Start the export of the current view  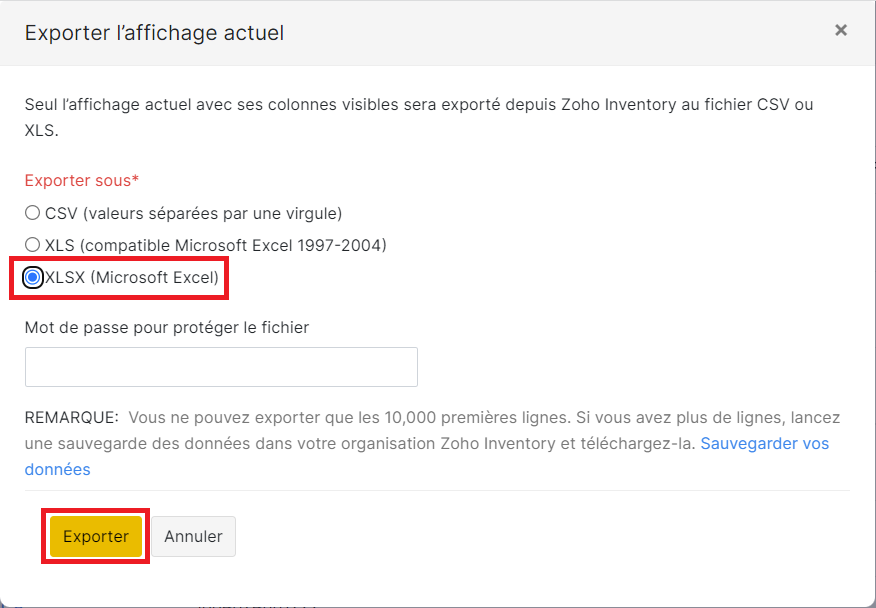click(x=95, y=536)
